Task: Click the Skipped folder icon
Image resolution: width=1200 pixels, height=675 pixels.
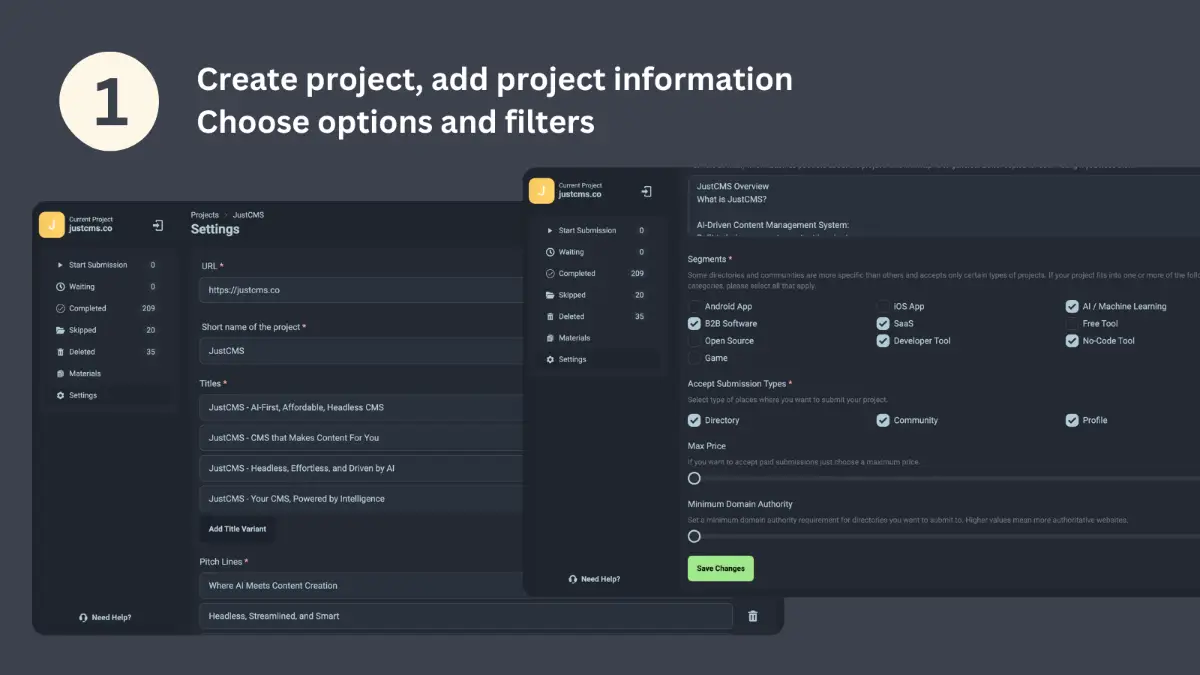Action: (60, 330)
